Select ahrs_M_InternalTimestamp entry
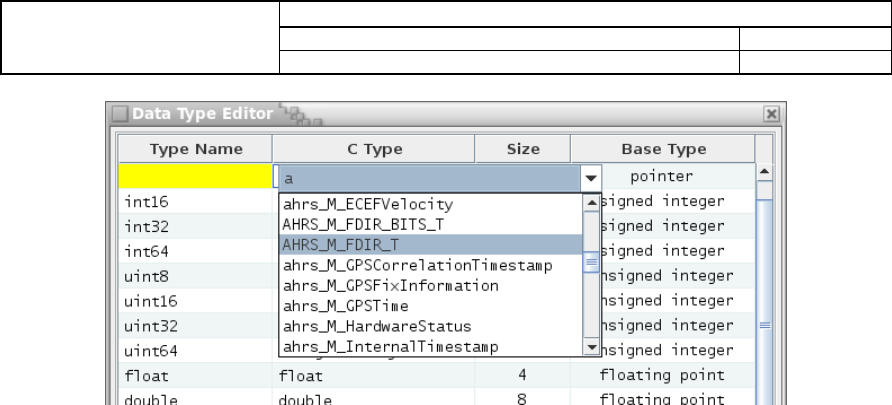This screenshot has width=892, height=405. point(431,347)
